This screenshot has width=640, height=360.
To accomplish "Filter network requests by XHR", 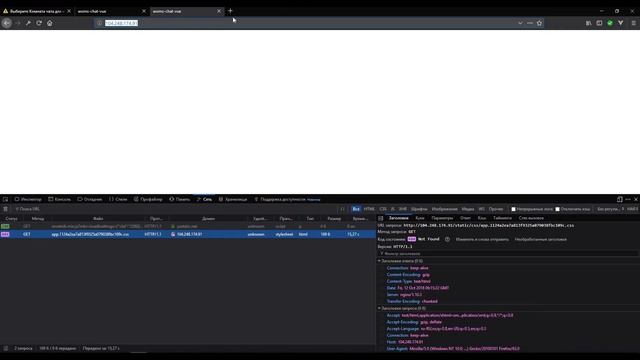I will pos(402,209).
